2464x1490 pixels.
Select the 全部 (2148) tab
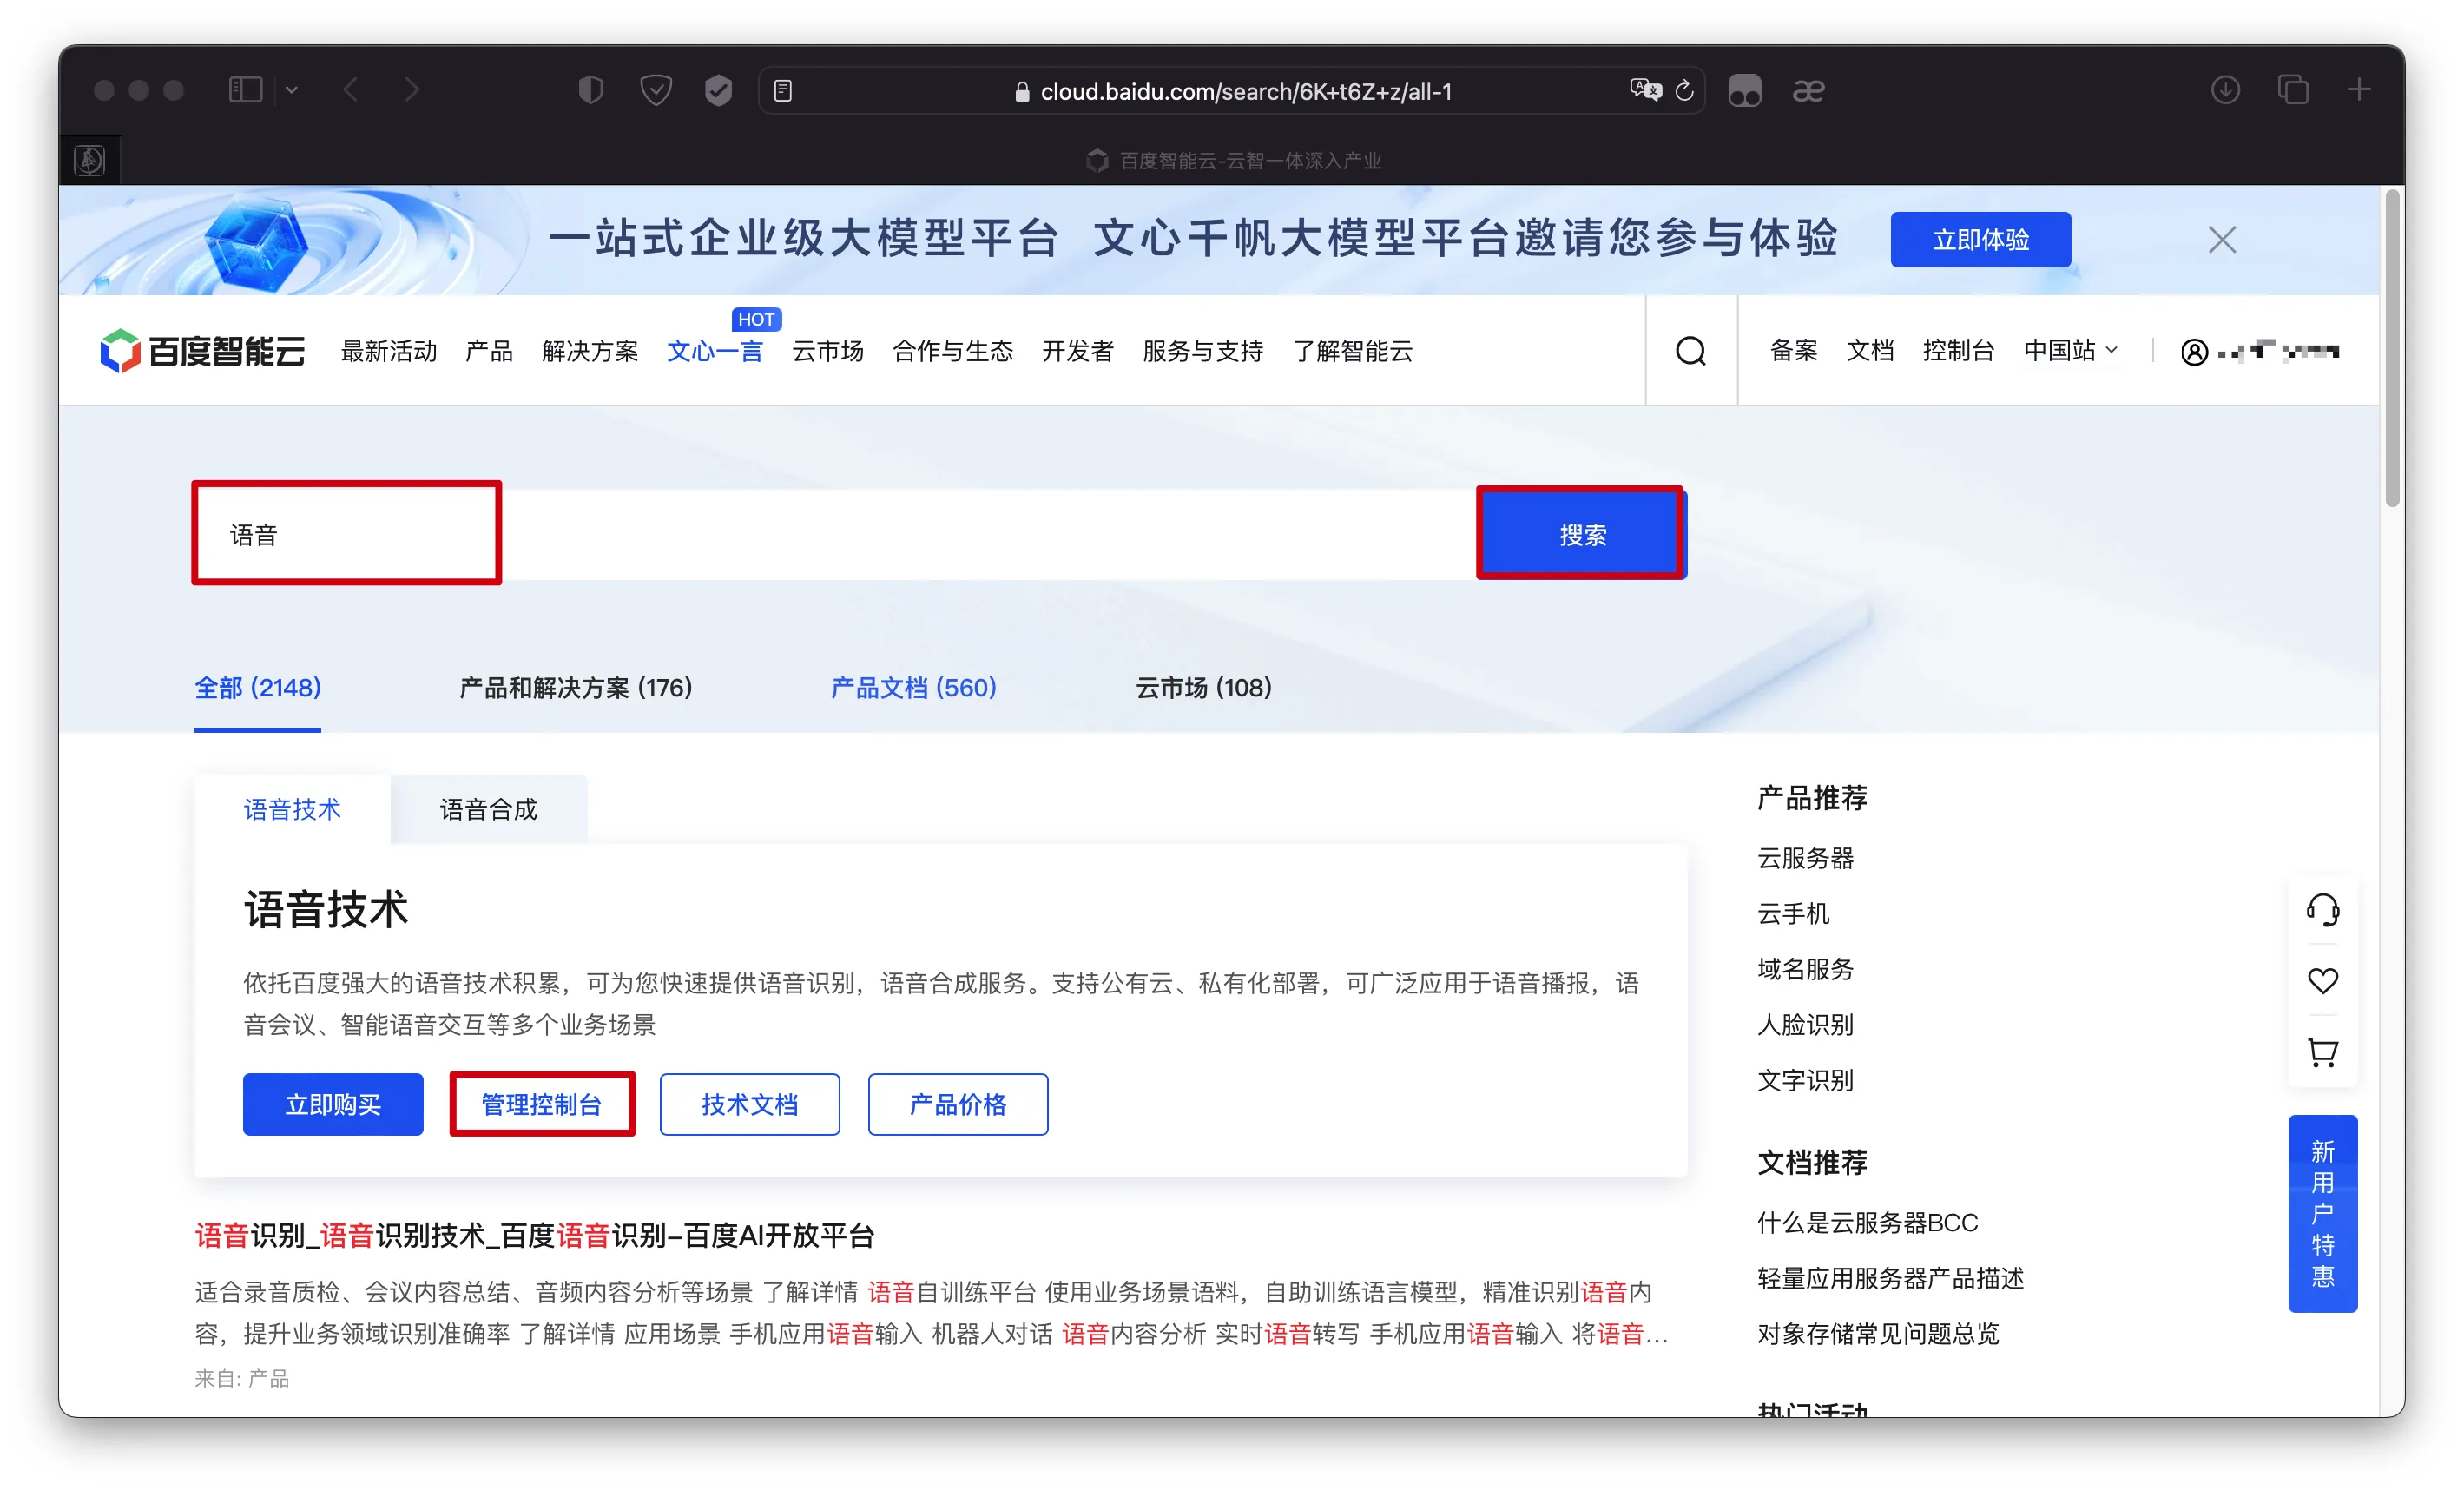258,688
